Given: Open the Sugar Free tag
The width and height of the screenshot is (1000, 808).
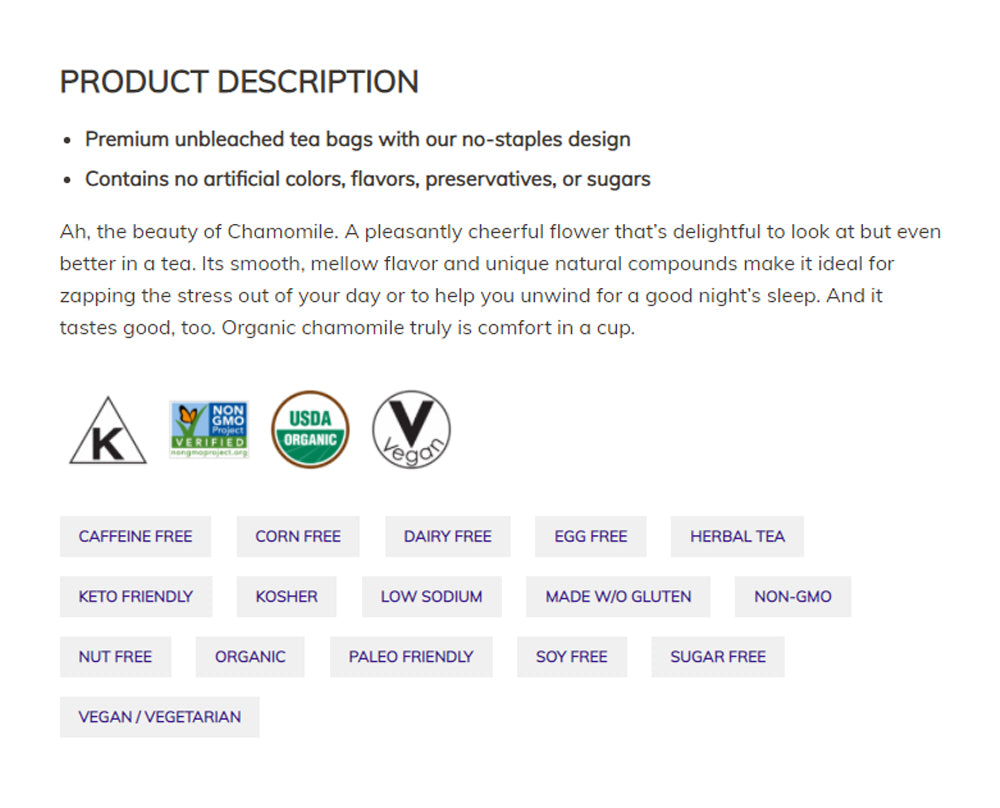Looking at the screenshot, I should click(718, 657).
